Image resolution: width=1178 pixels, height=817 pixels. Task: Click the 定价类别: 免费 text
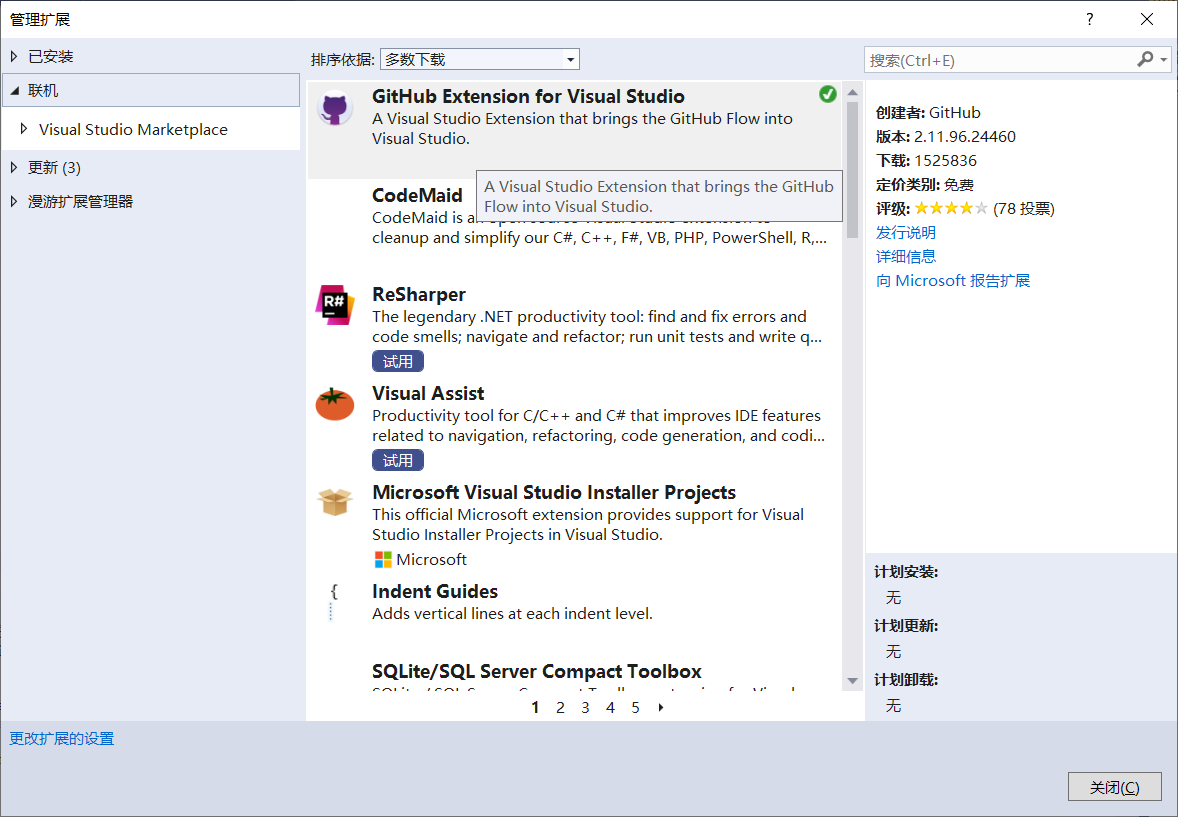click(x=924, y=184)
